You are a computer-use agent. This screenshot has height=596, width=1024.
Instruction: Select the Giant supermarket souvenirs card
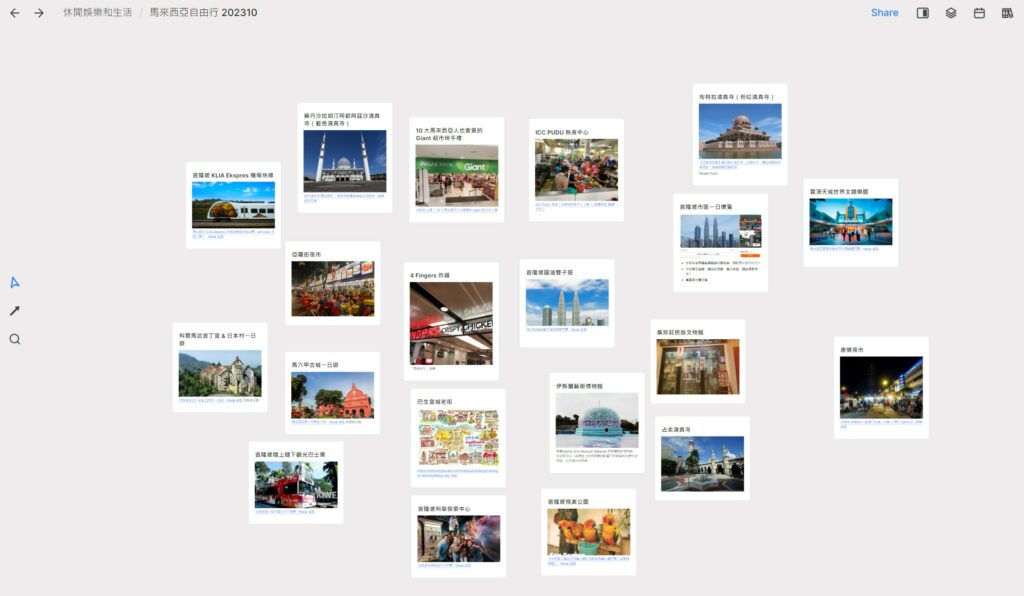(456, 168)
